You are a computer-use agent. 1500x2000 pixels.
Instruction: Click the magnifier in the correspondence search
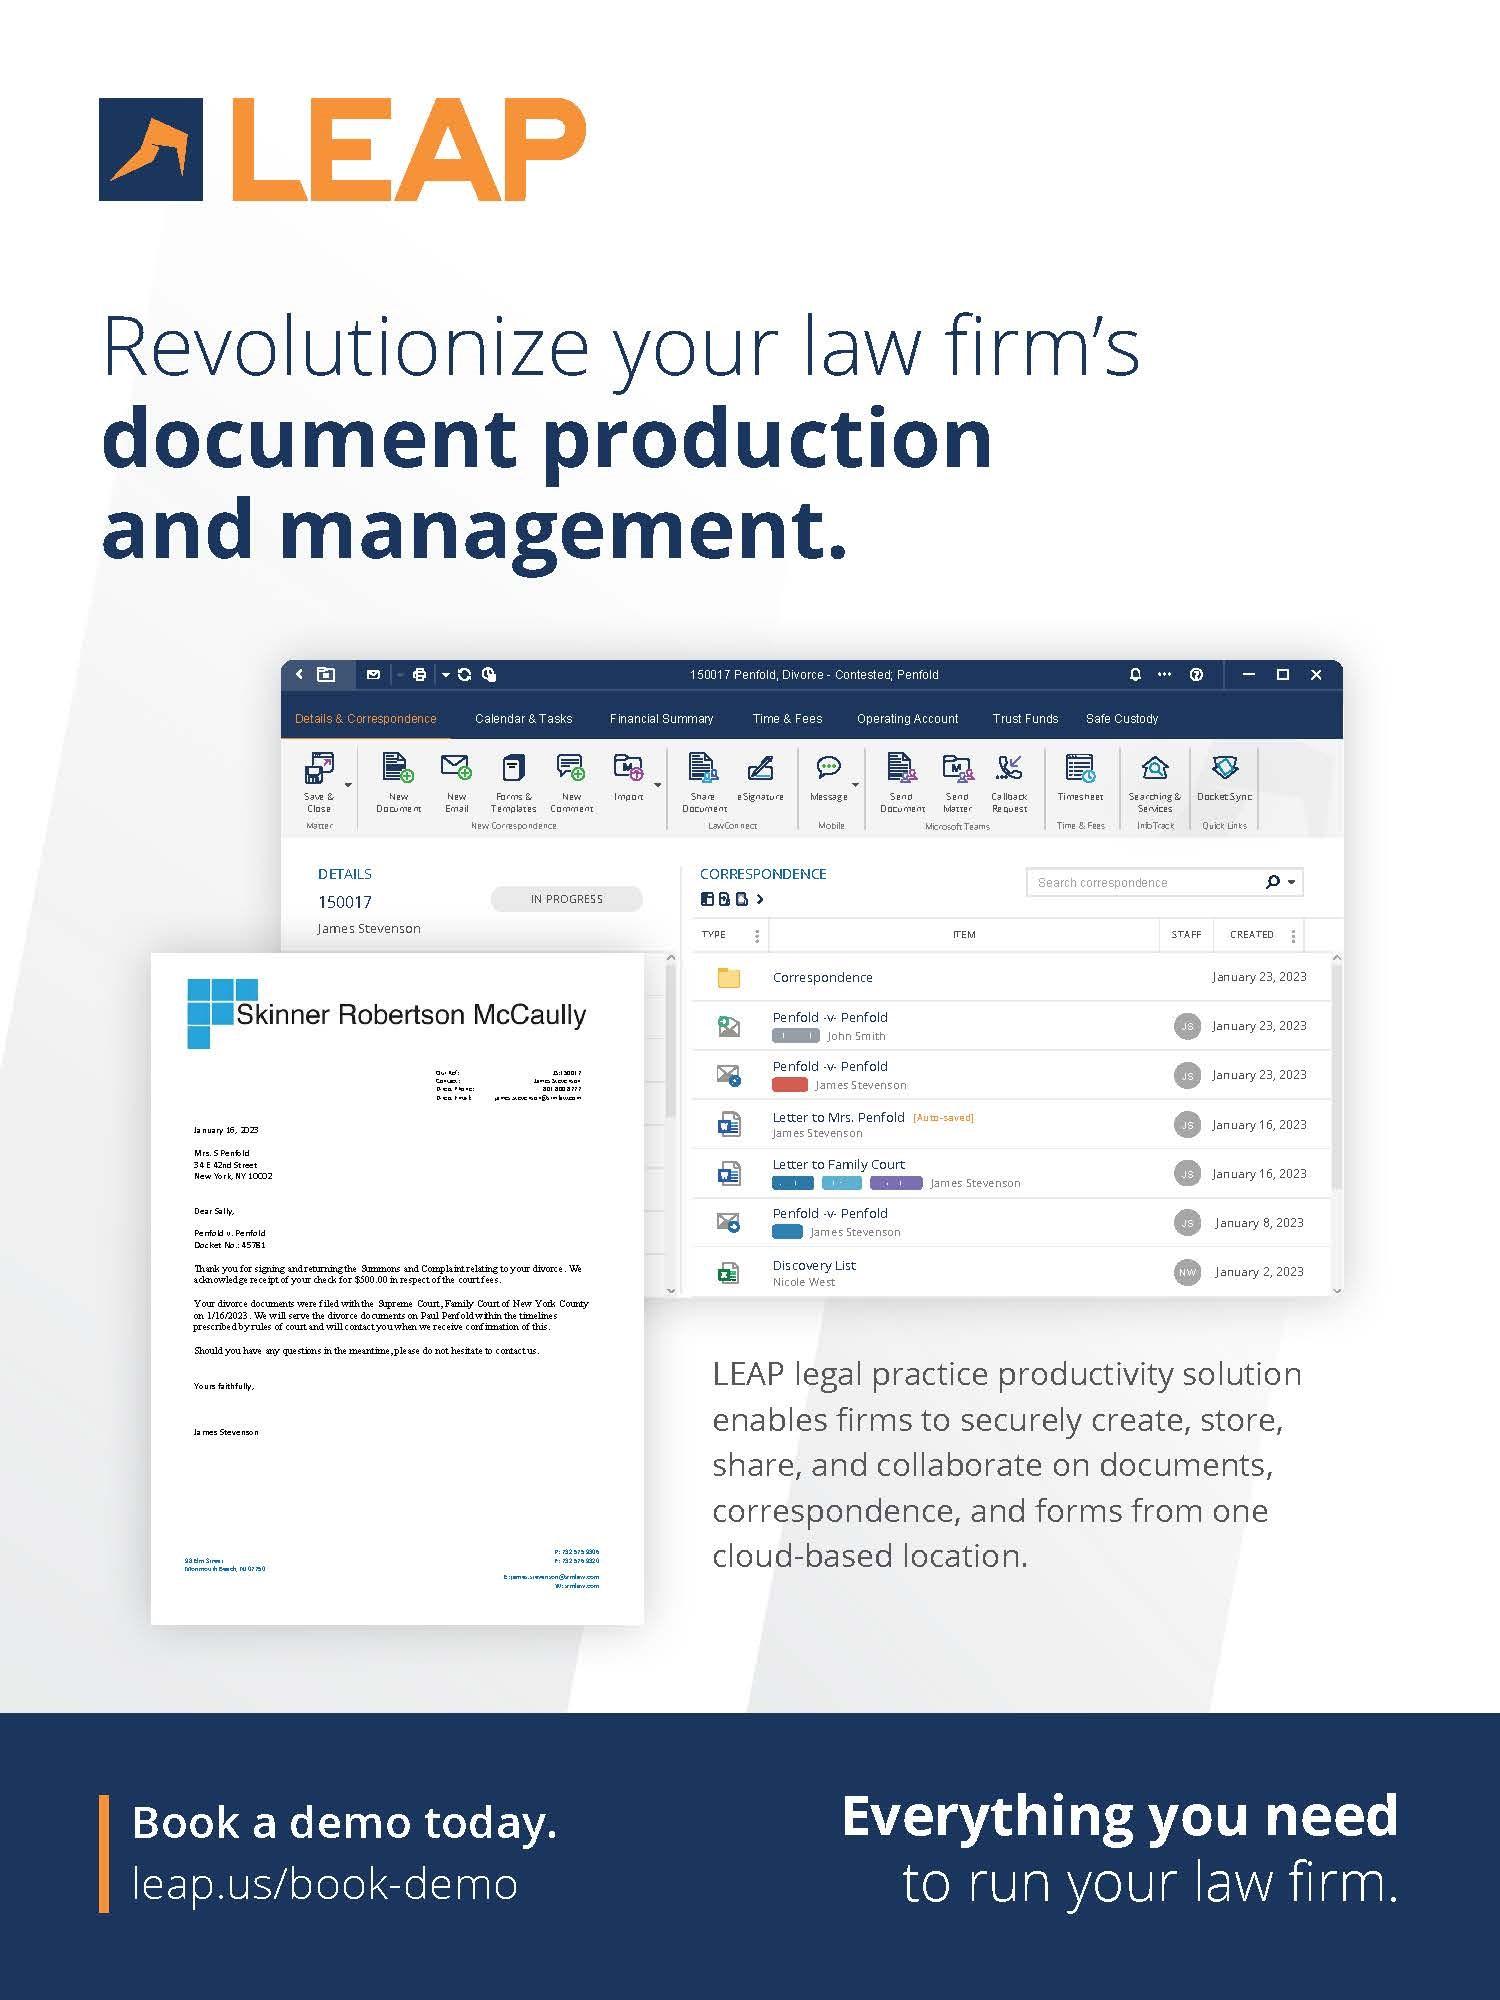coord(1272,882)
